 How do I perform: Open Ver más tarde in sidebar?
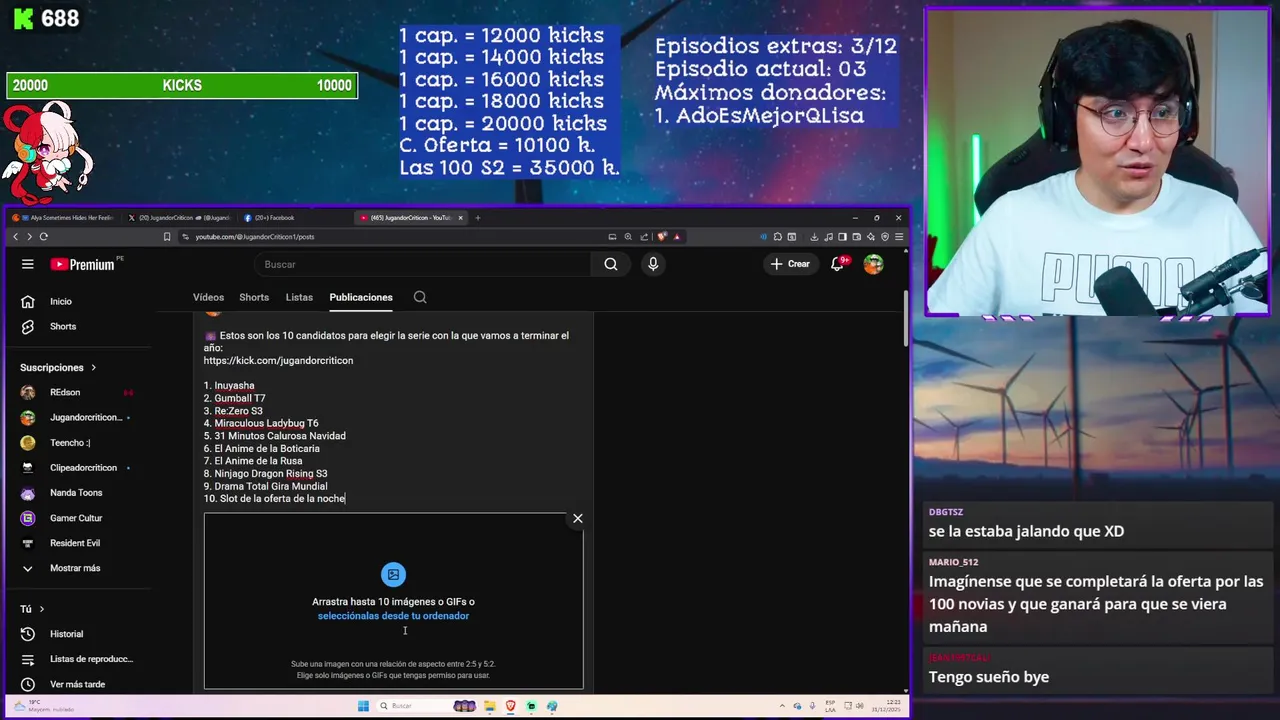[x=75, y=684]
